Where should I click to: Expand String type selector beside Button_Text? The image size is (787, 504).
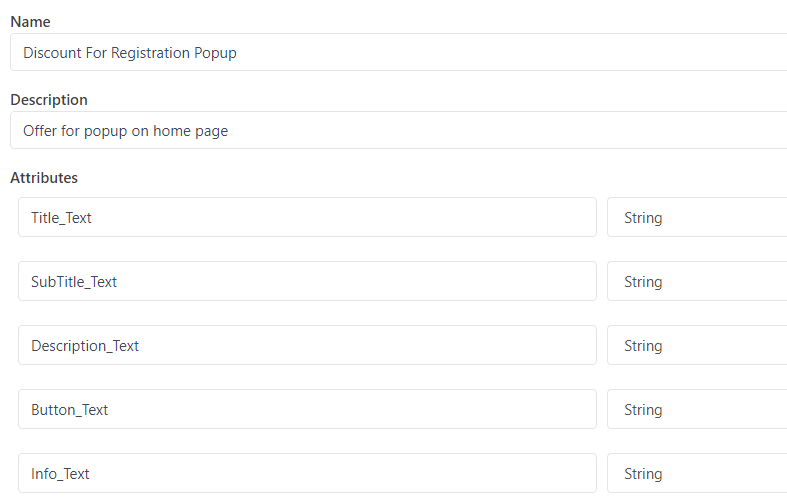697,409
